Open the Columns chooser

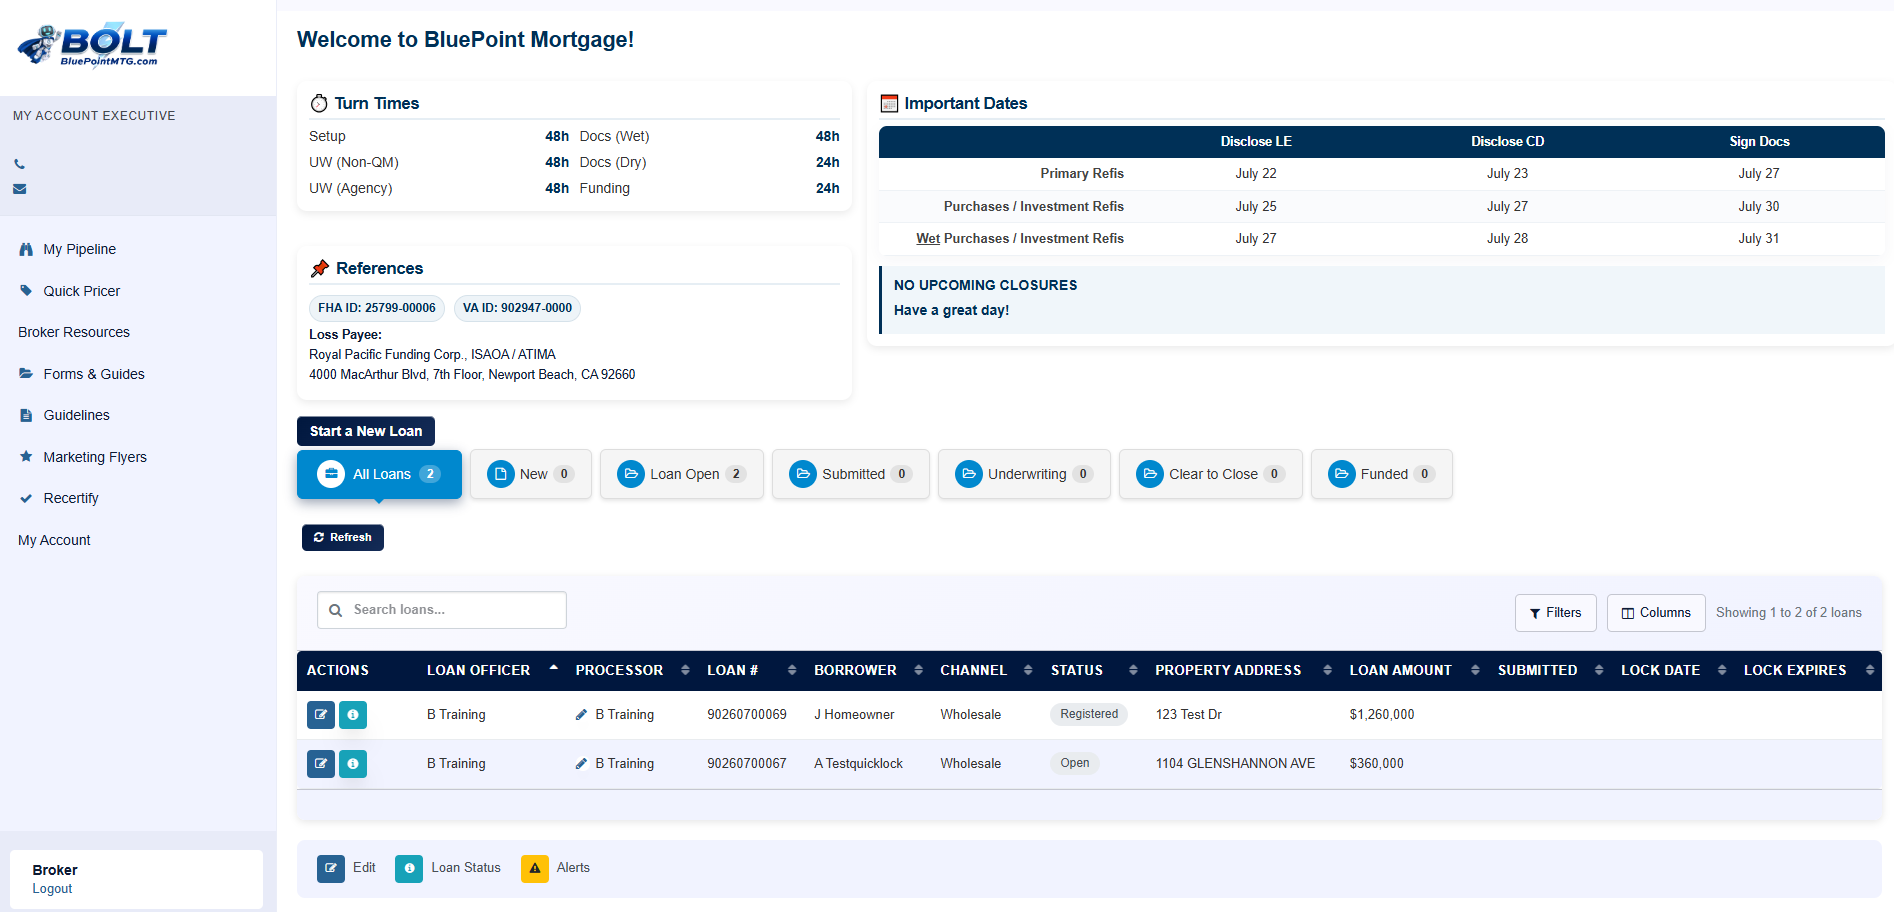click(x=1656, y=613)
